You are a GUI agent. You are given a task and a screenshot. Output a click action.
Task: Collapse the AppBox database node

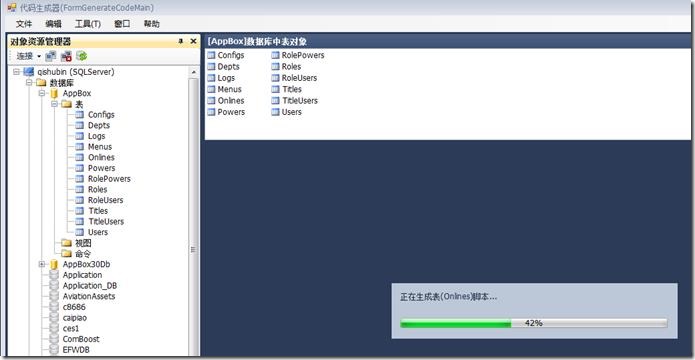tap(42, 94)
